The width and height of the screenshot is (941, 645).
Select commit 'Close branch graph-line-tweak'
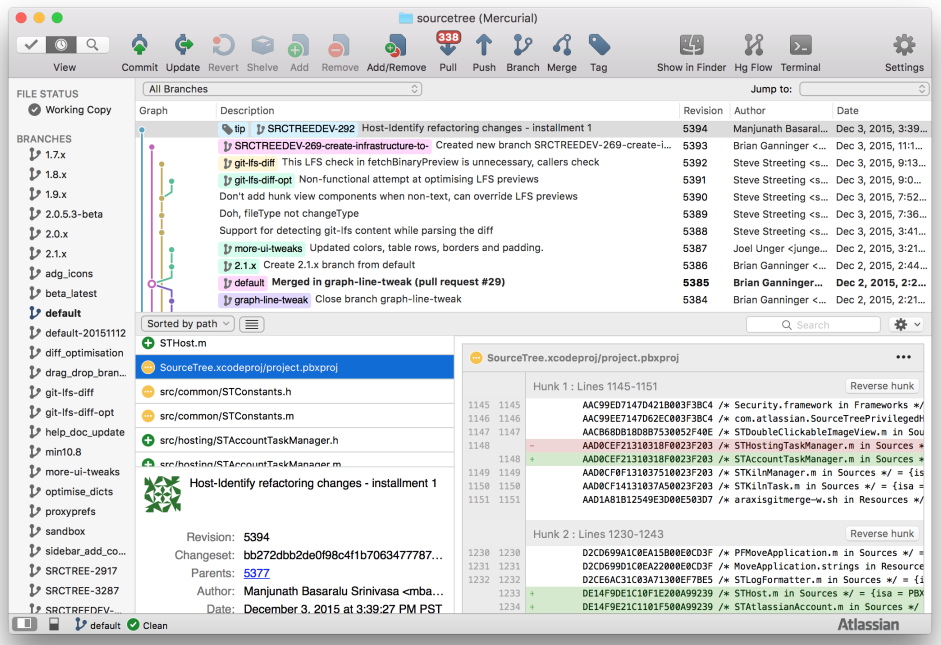click(x=534, y=299)
